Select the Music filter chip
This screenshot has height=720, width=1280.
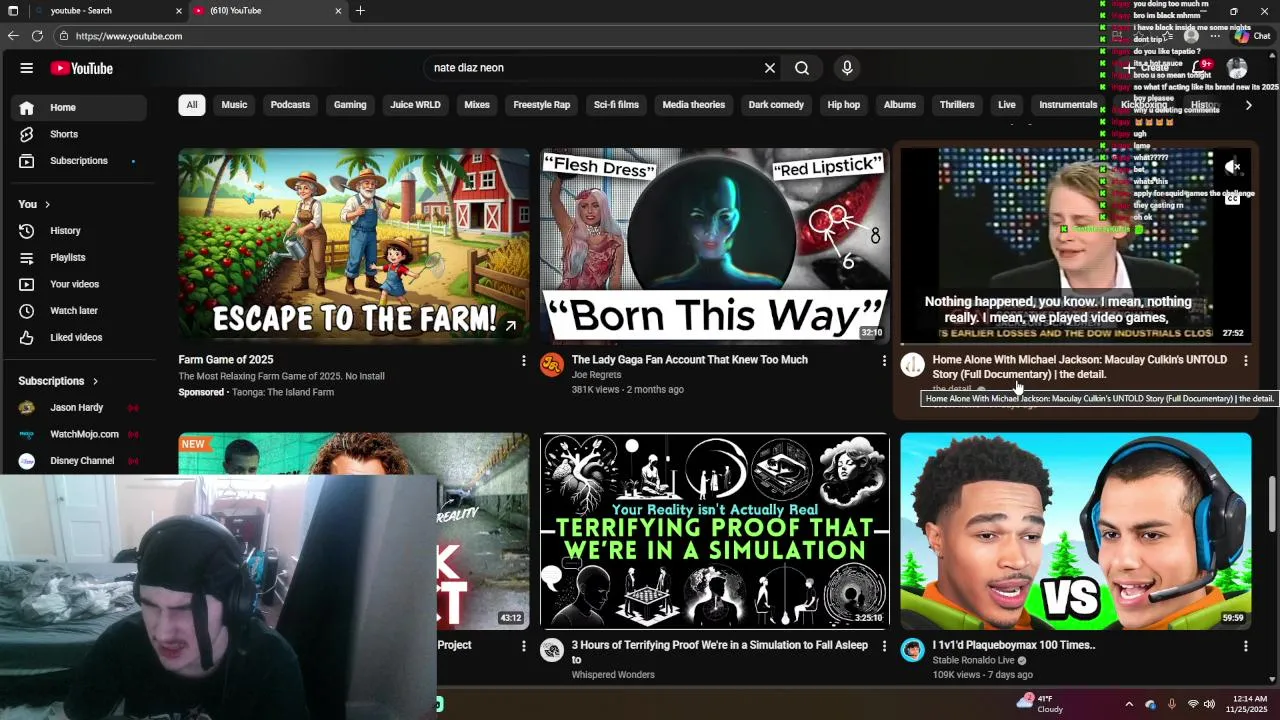[234, 105]
